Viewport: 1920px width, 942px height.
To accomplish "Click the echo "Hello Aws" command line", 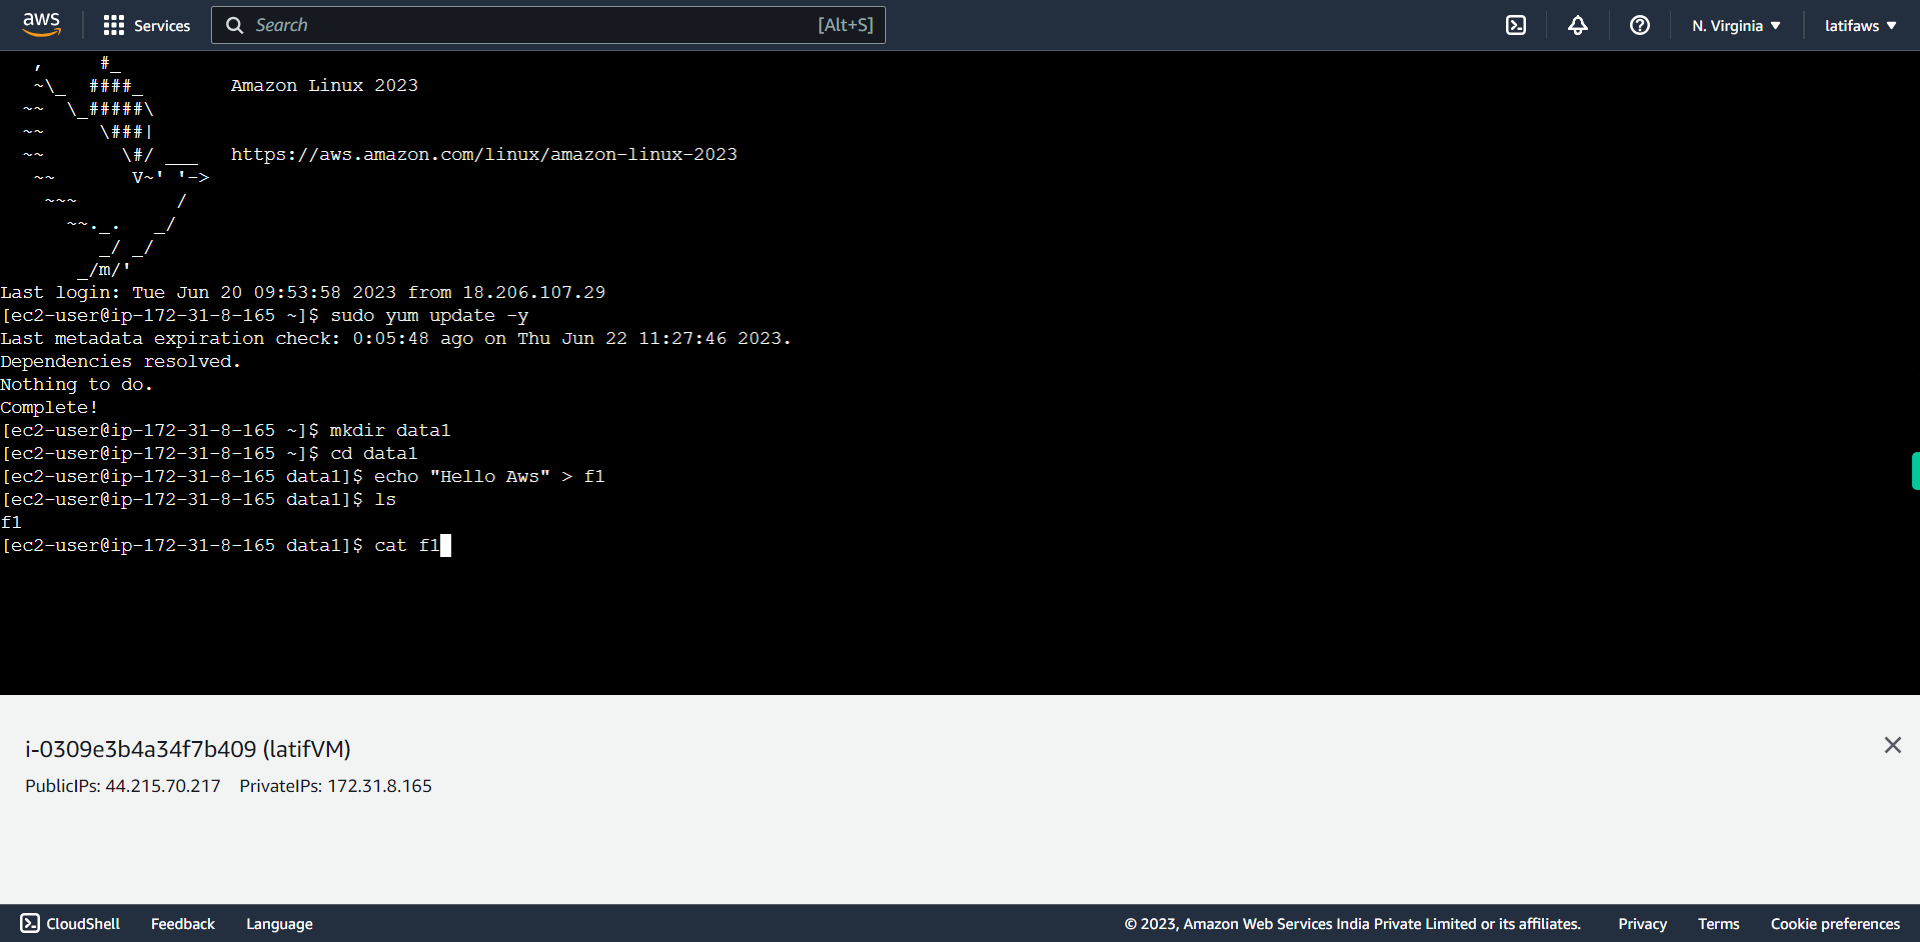I will [303, 476].
